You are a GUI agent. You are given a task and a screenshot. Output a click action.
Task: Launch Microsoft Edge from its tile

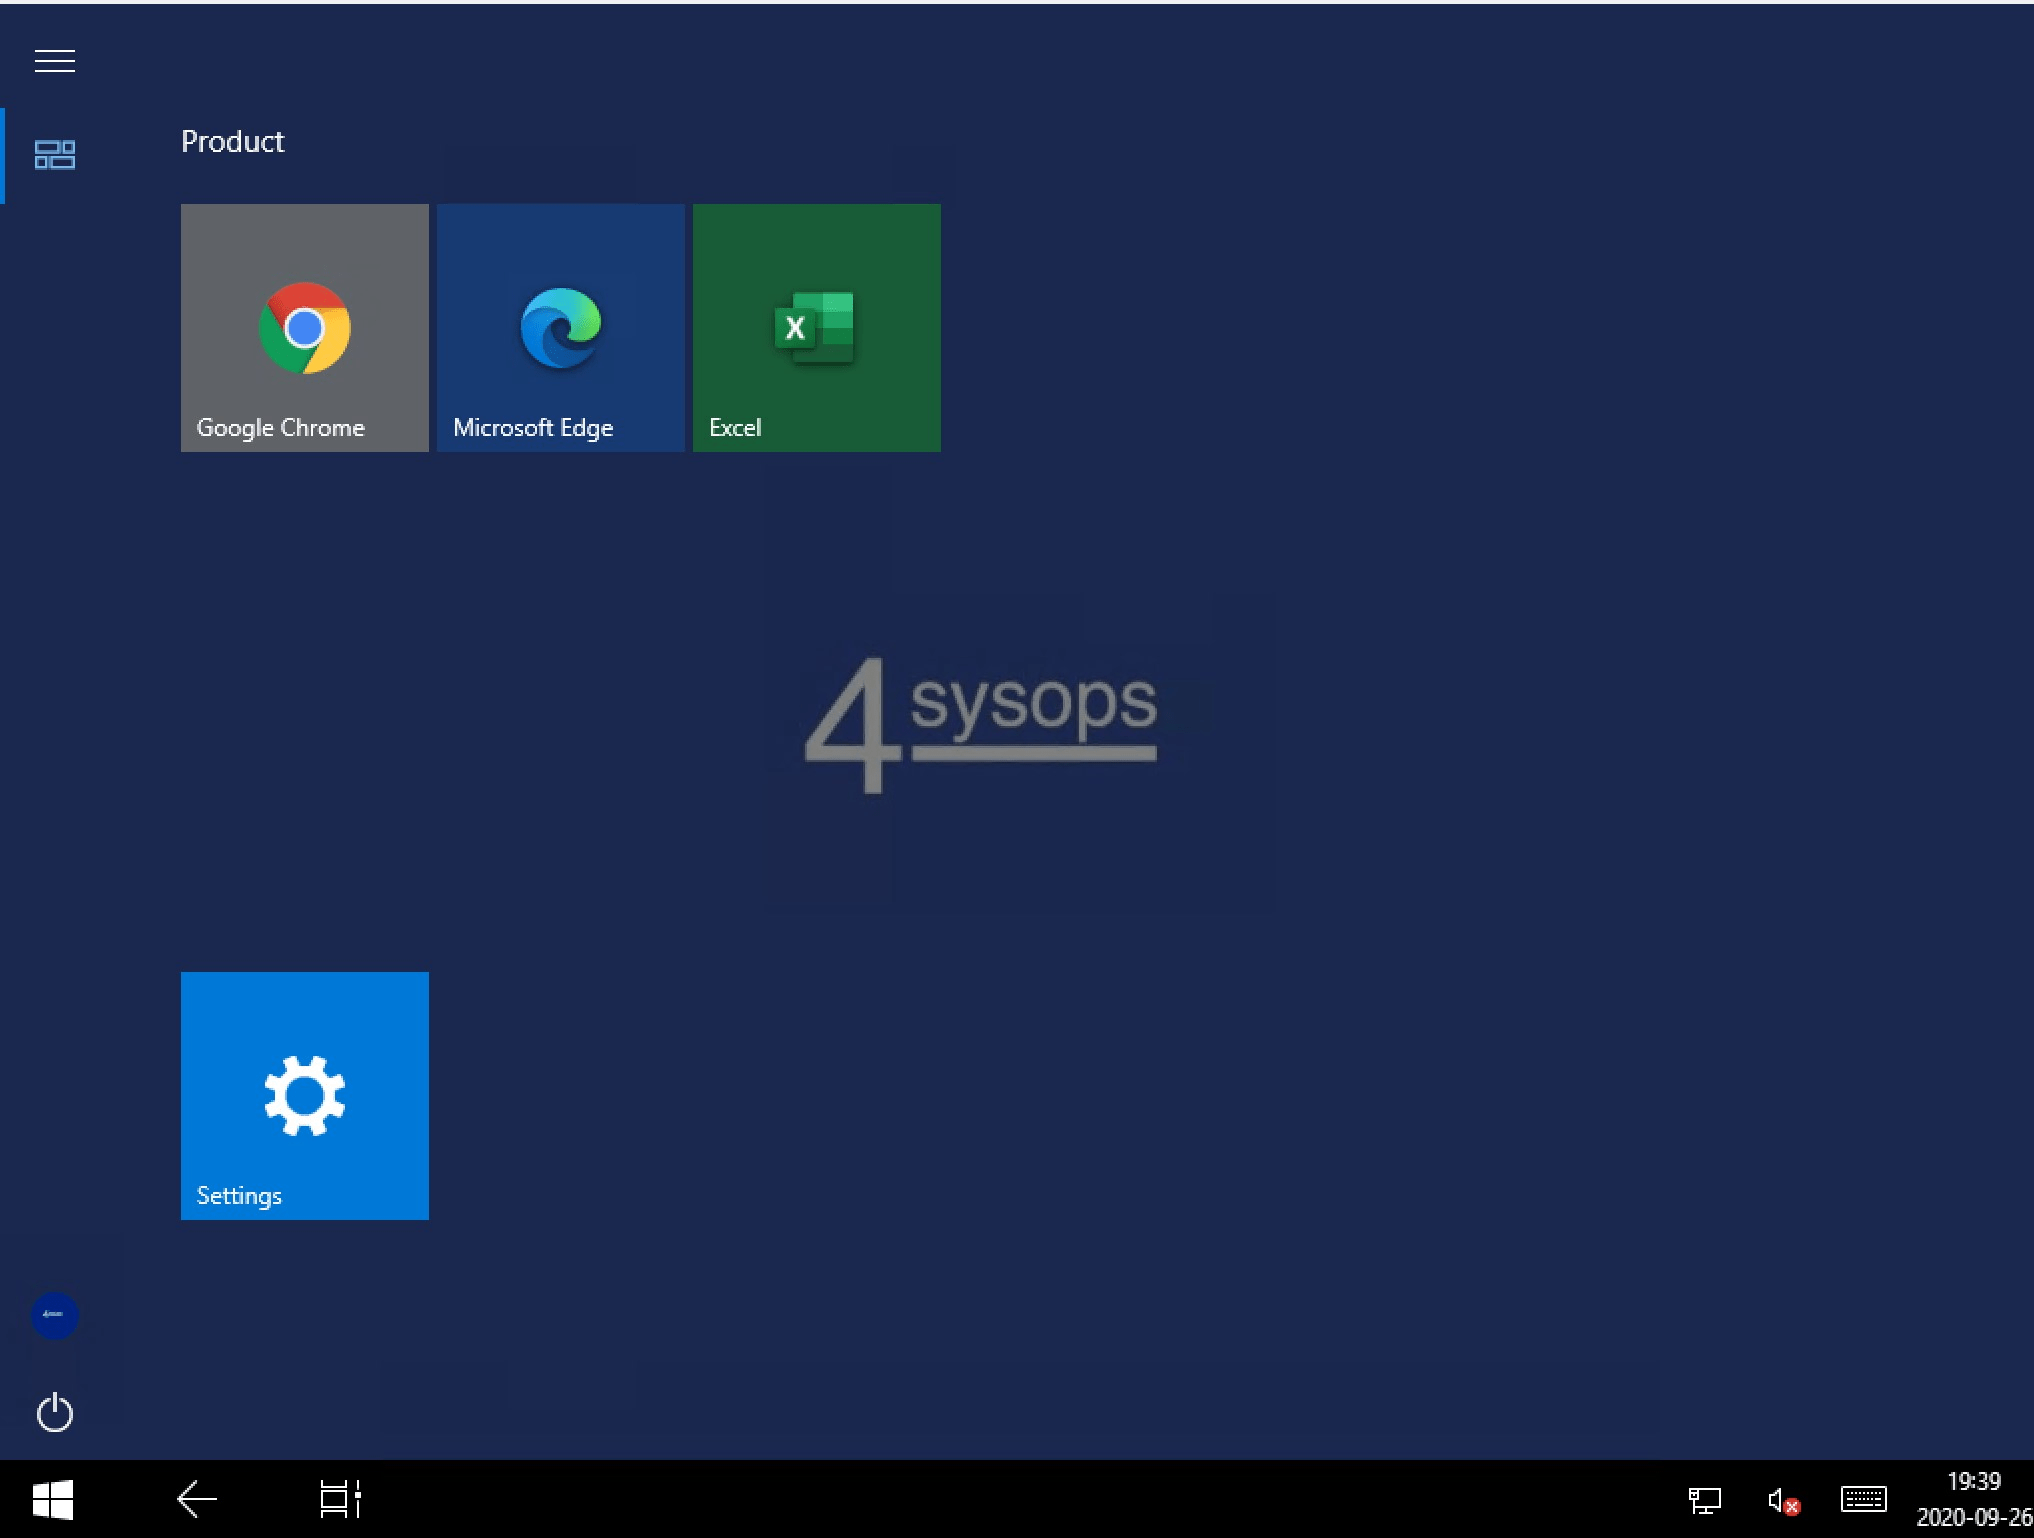coord(560,327)
